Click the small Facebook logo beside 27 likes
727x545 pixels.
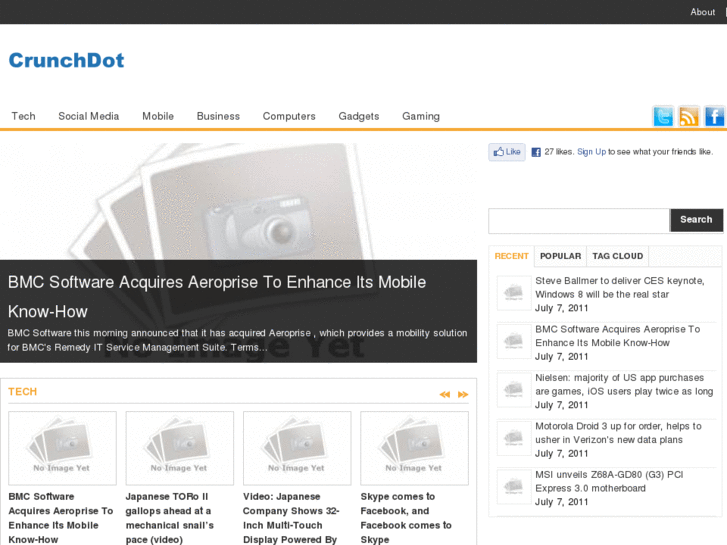point(536,152)
